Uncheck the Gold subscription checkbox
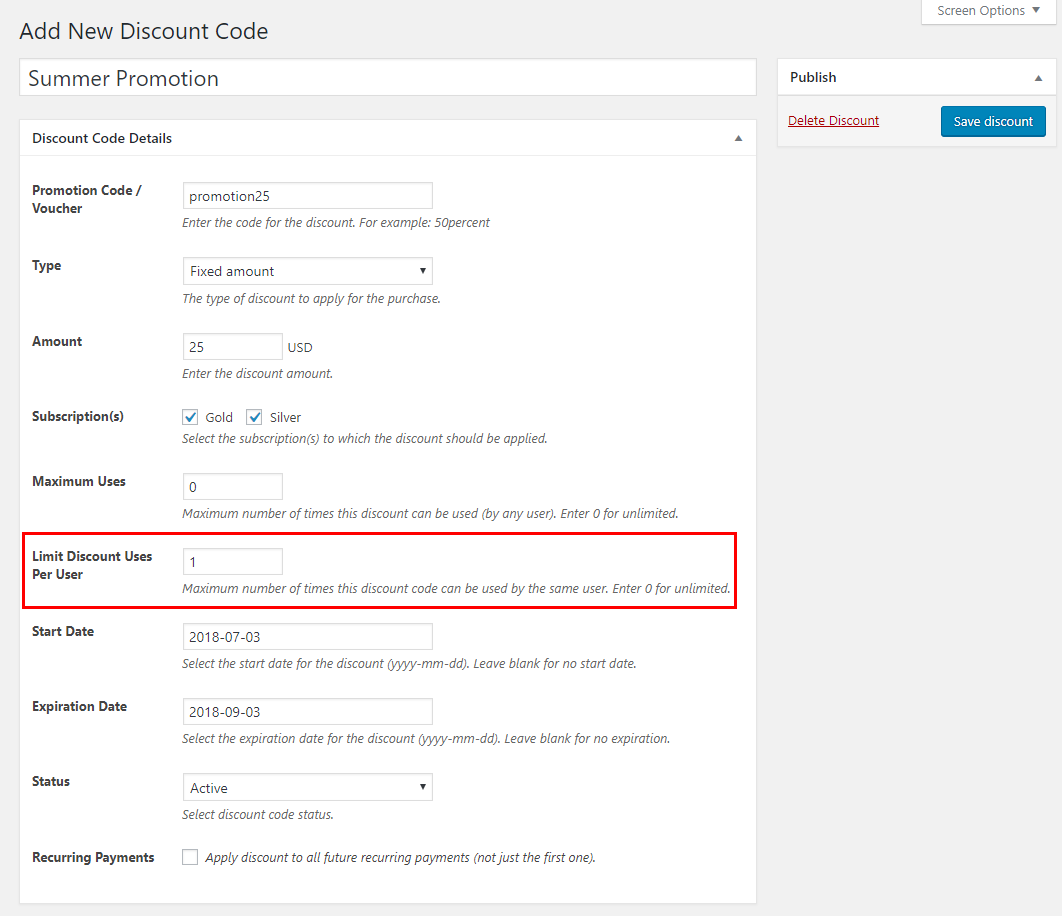The image size is (1062, 916). (x=190, y=417)
